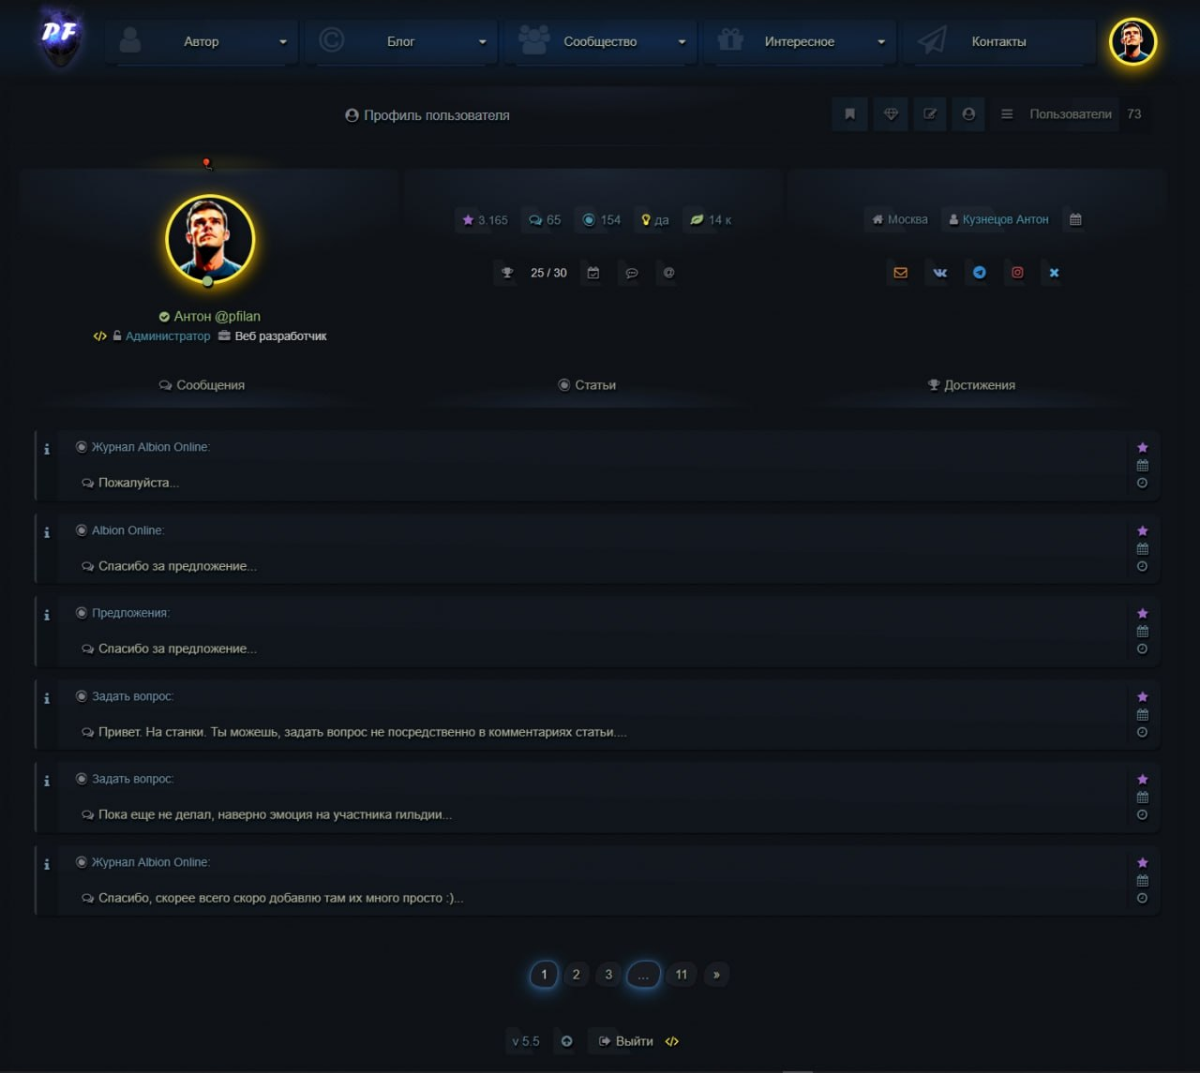Viewport: 1200px width, 1073px height.
Task: Click the Привет. На станки message text
Action: pos(363,732)
